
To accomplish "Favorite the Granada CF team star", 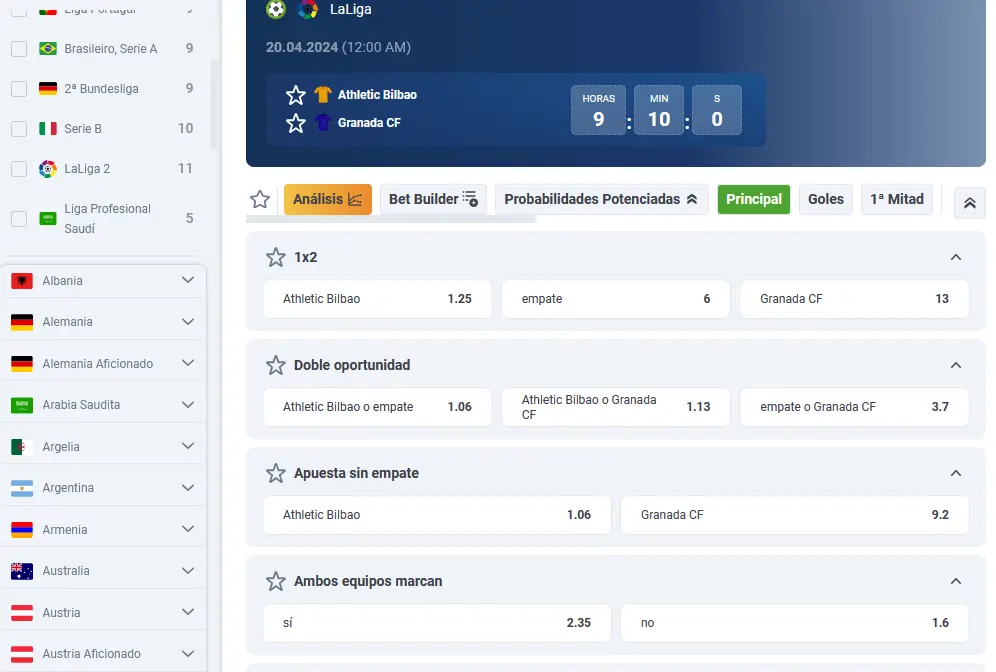I will 296,123.
